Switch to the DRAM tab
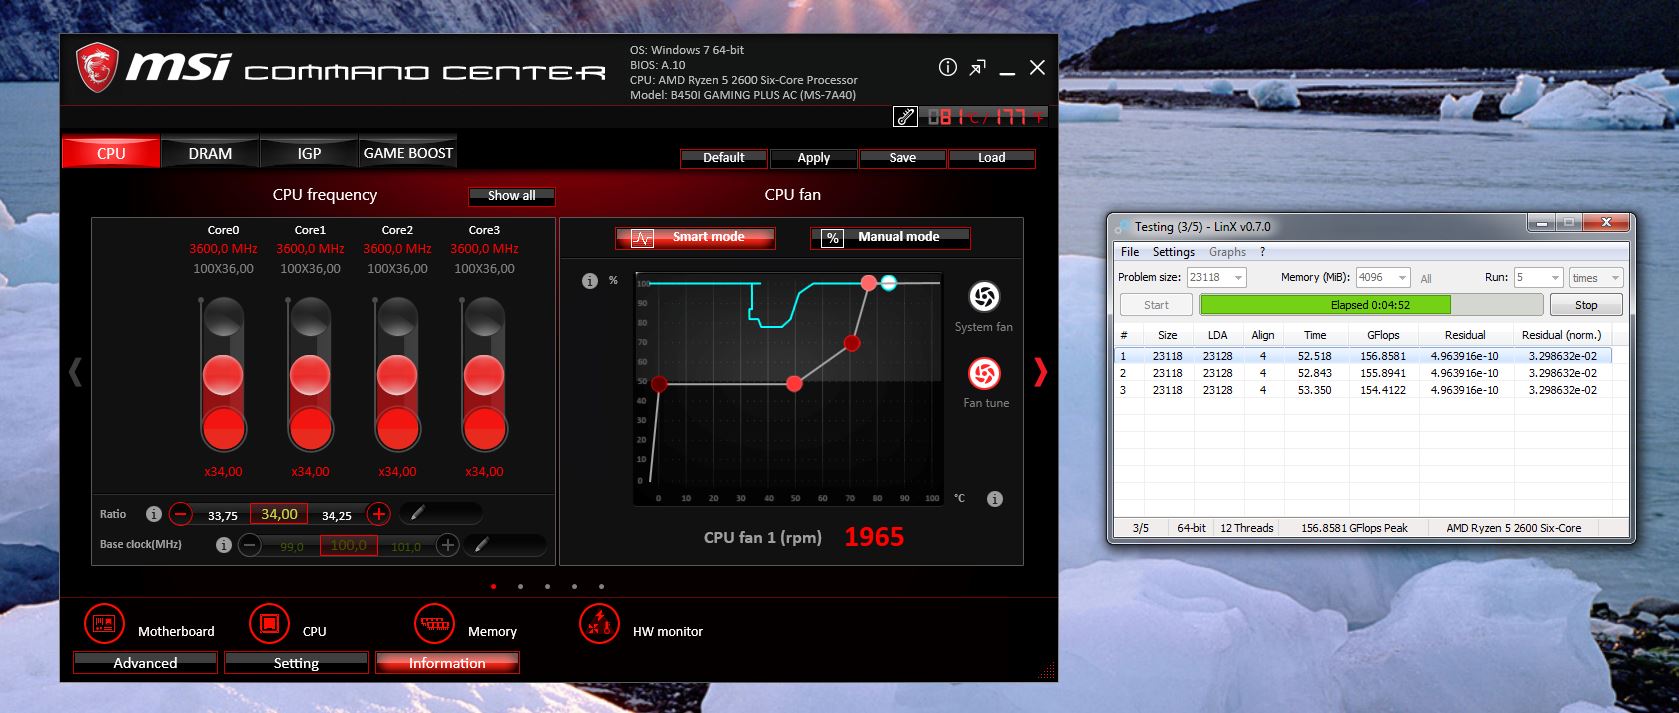The width and height of the screenshot is (1679, 713). 210,153
